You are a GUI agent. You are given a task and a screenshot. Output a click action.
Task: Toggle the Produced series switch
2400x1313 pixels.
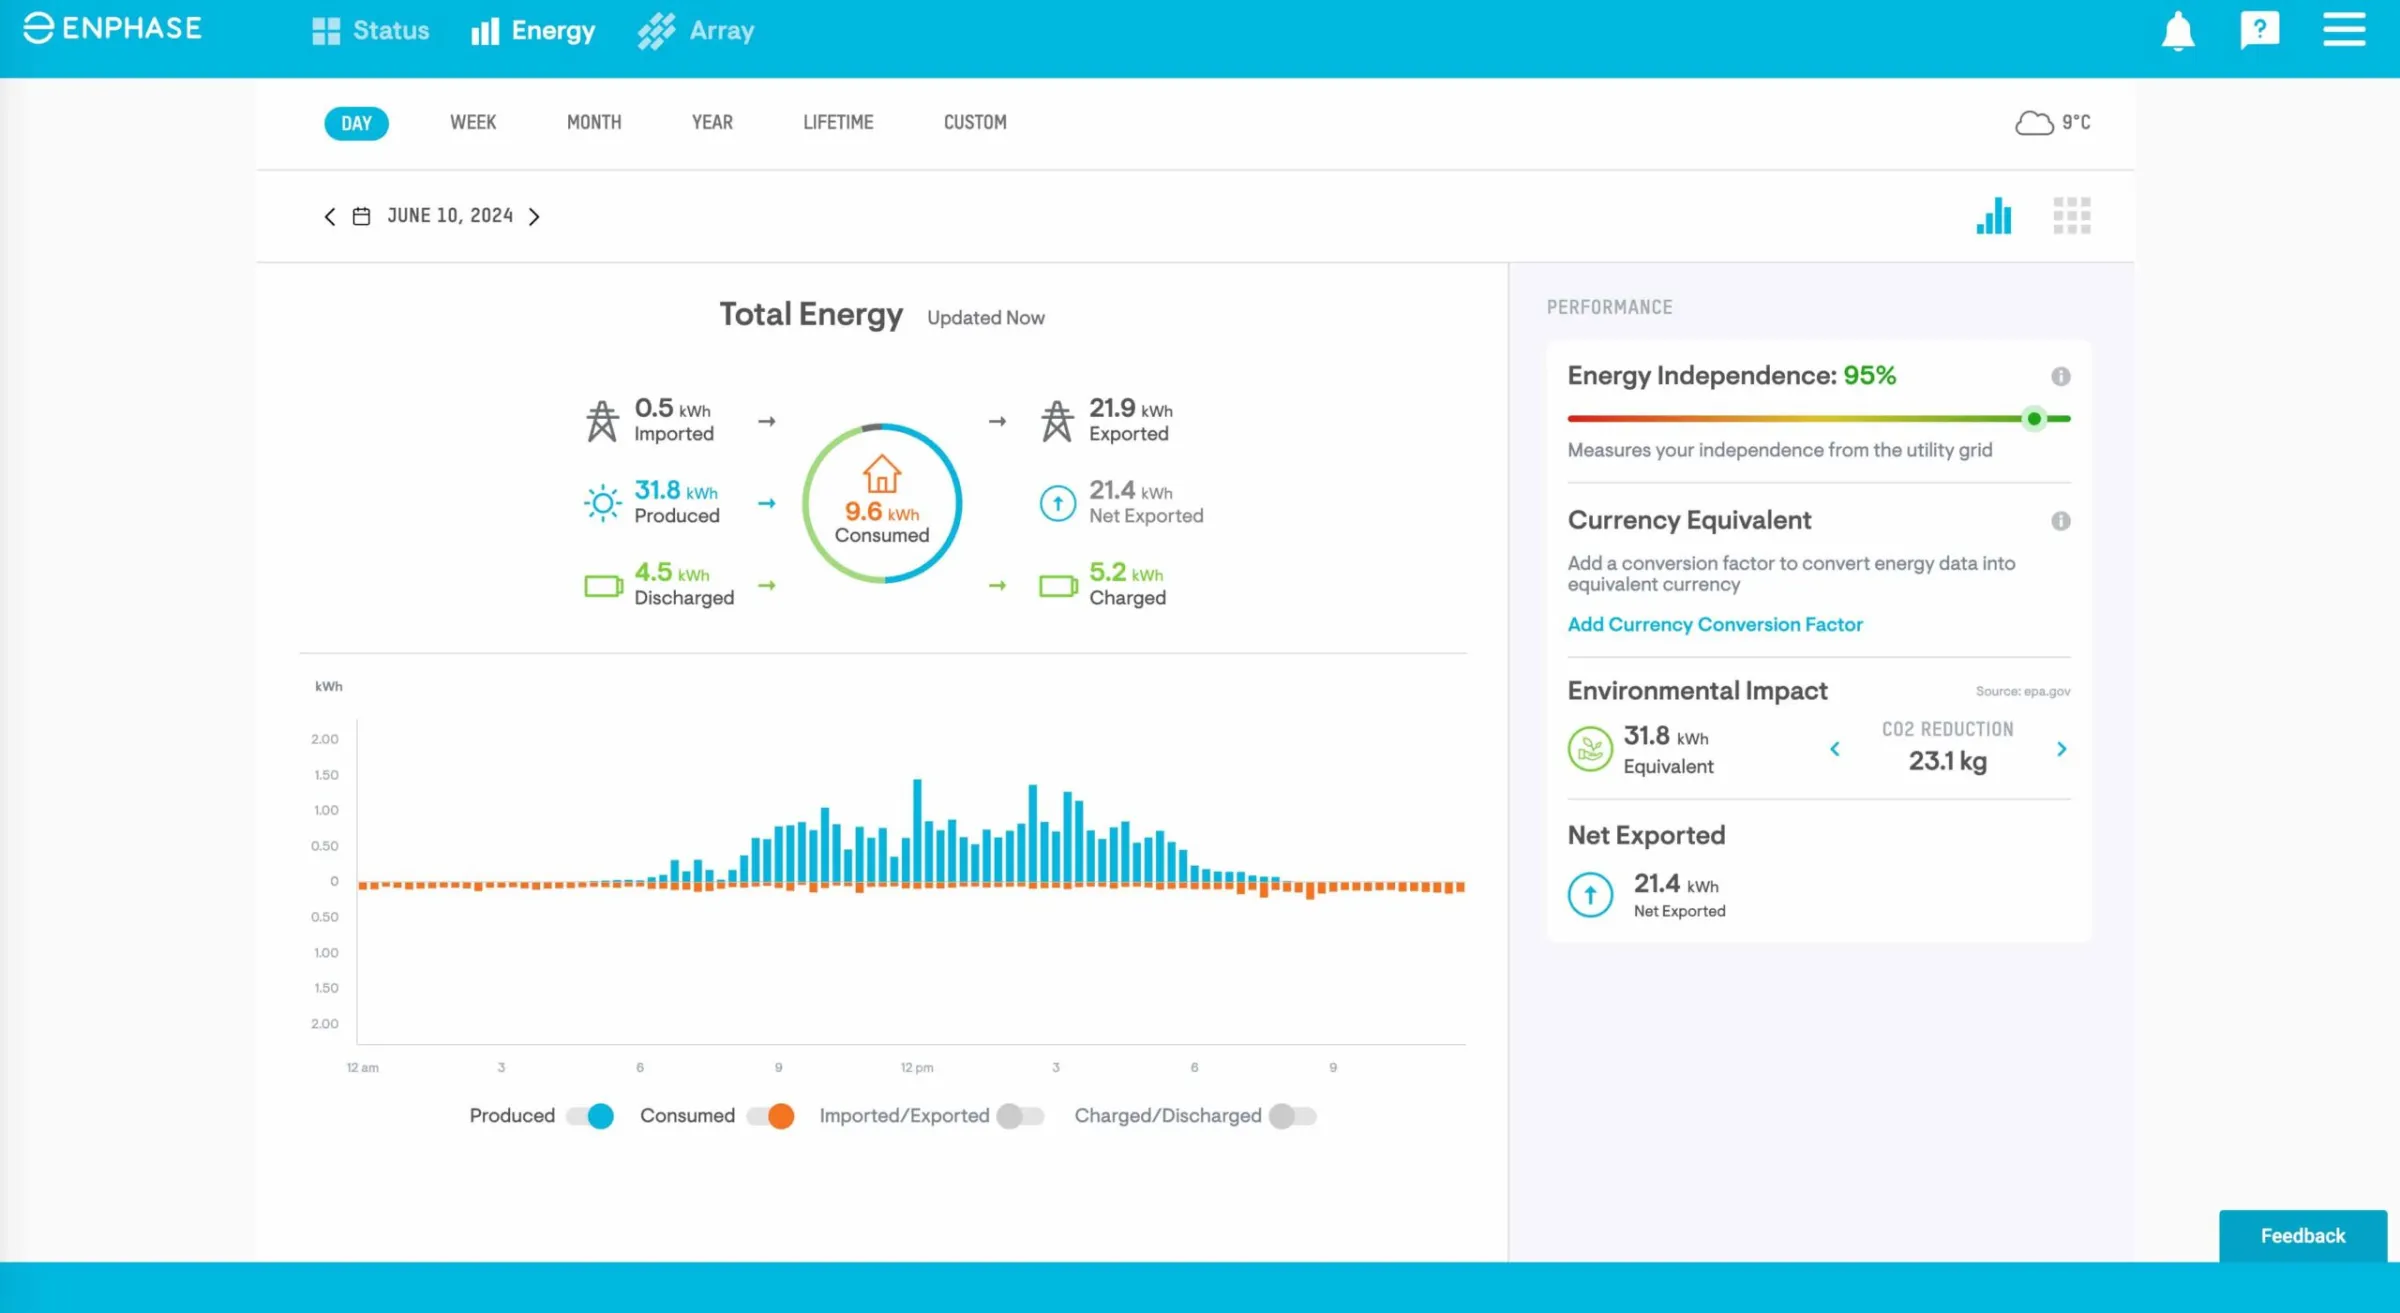(x=591, y=1116)
